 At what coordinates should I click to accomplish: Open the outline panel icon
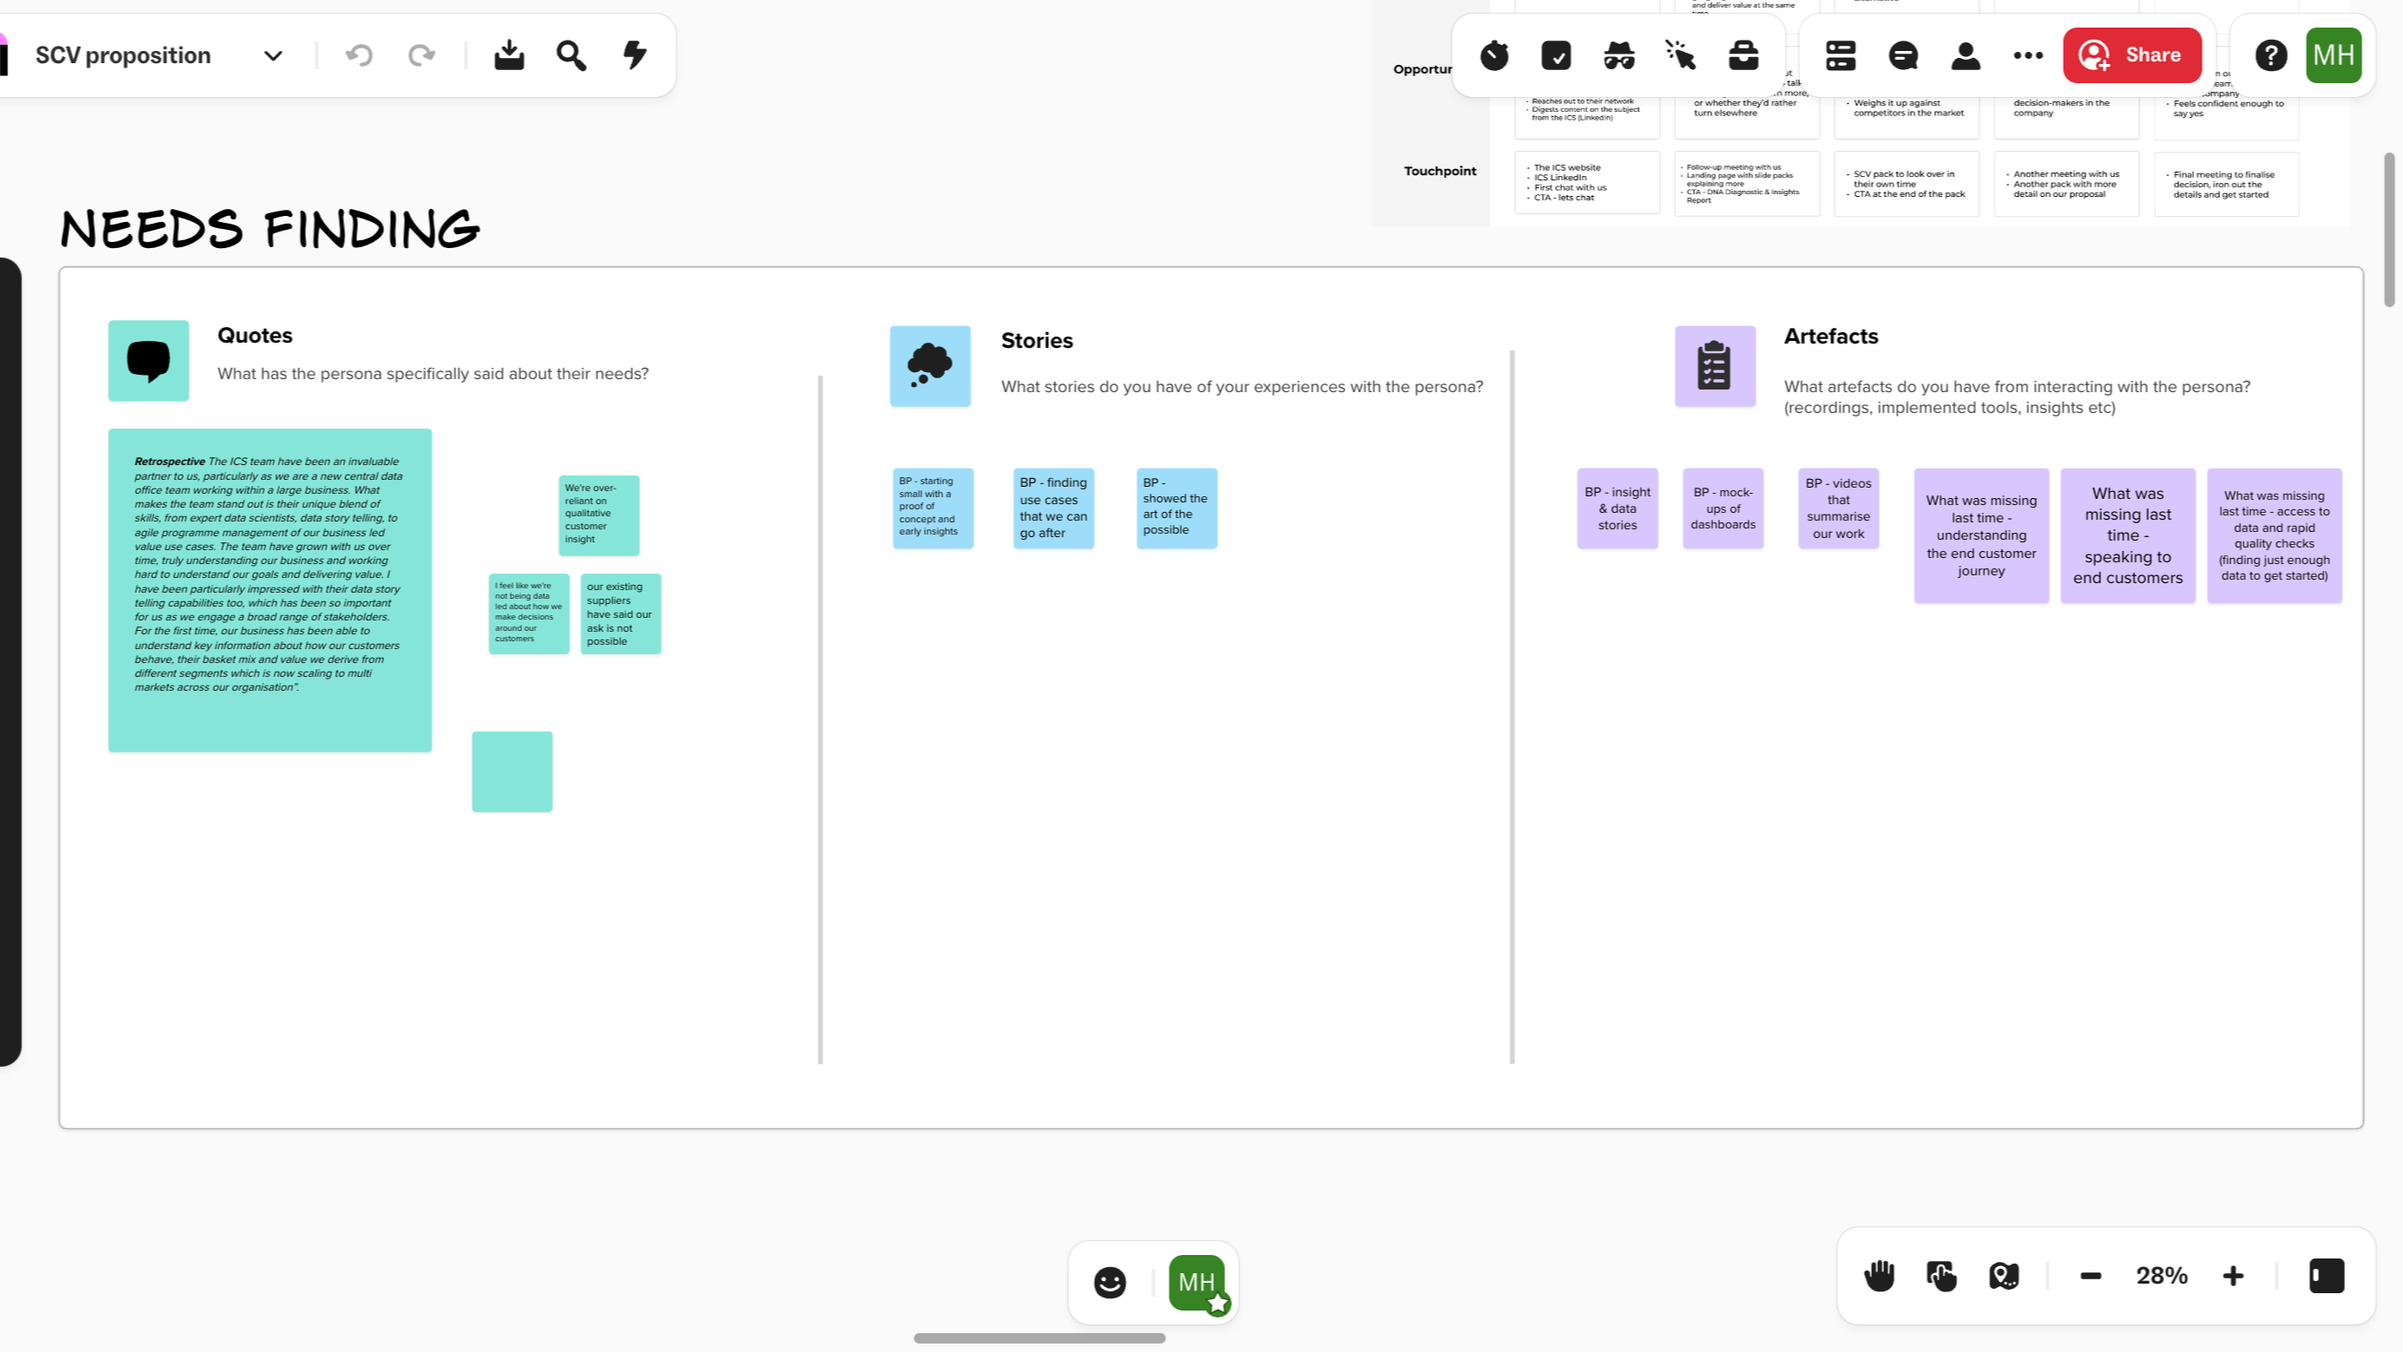click(x=1840, y=55)
